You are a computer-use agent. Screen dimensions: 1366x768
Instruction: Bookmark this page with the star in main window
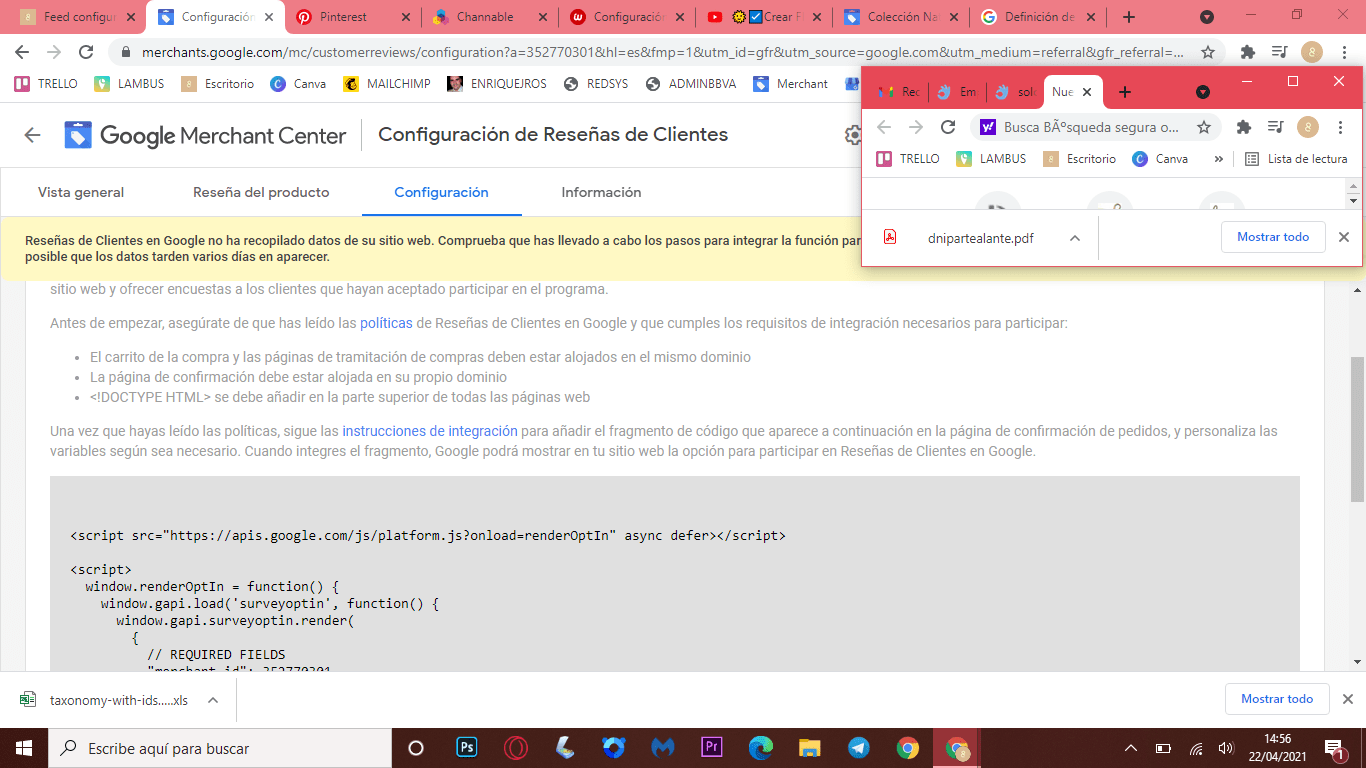(1208, 52)
